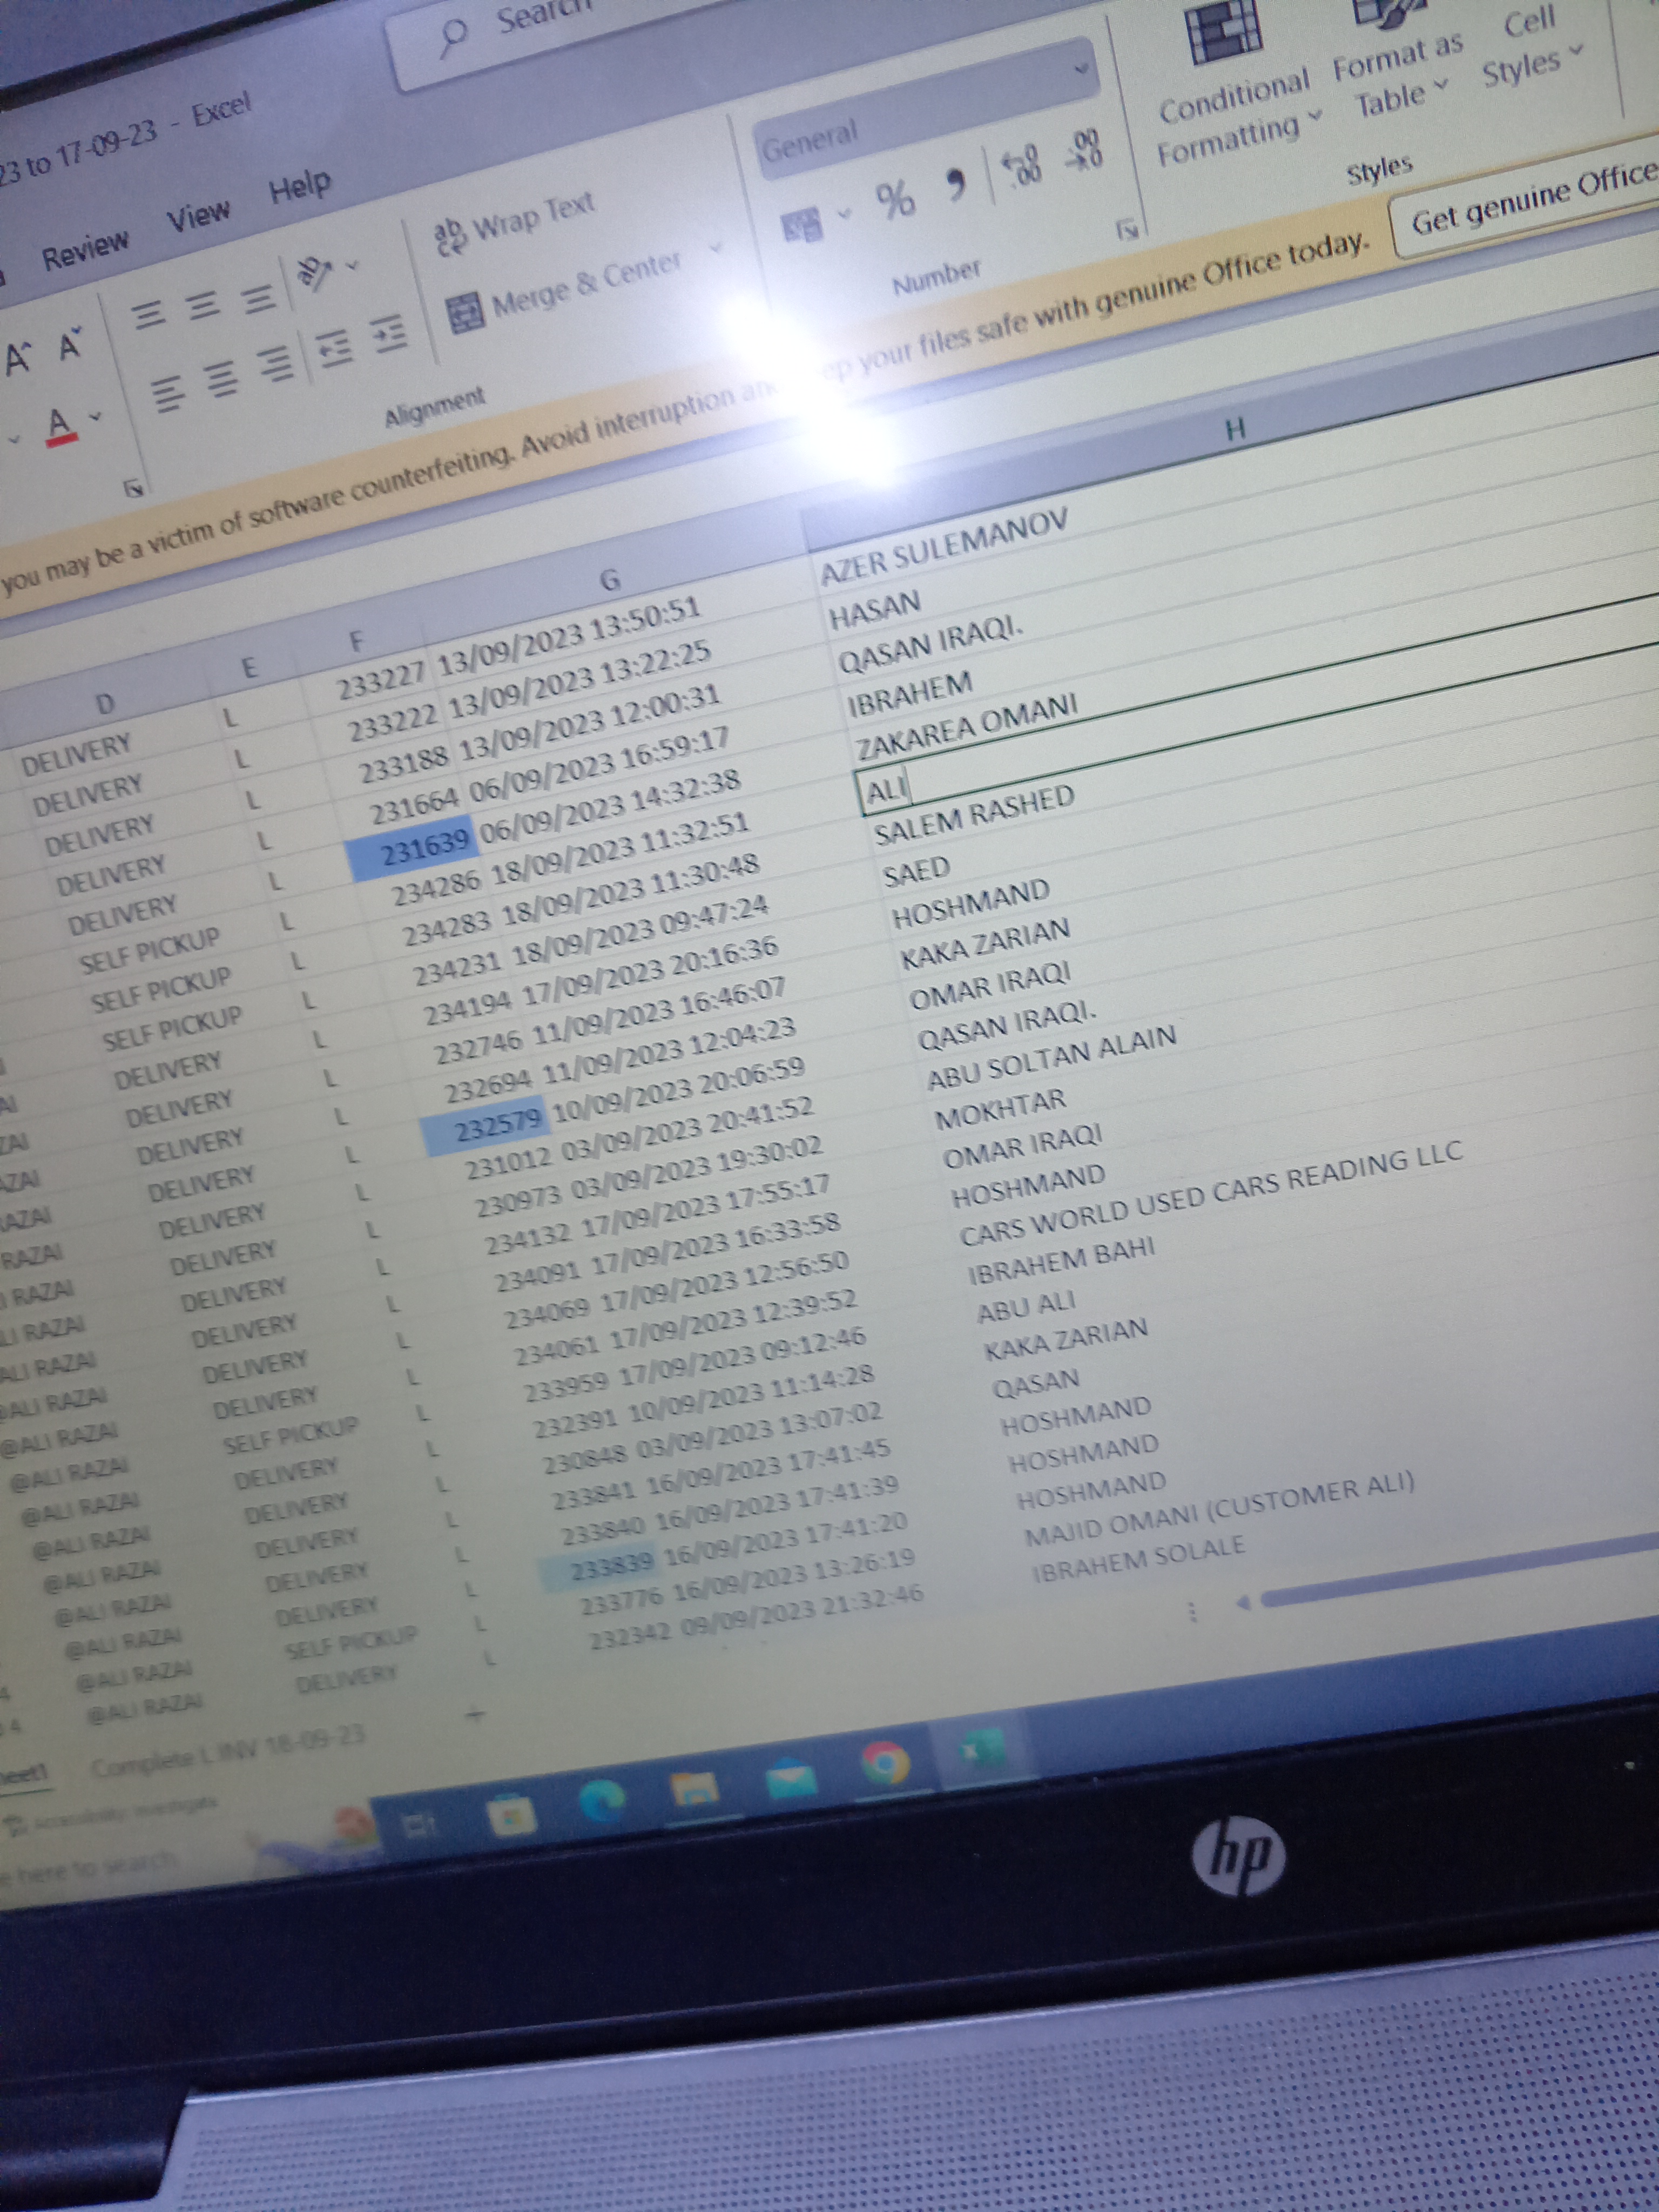Click the cell IBRAHEM BAHI
Viewport: 1659px width, 2212px height.
tap(1061, 1261)
